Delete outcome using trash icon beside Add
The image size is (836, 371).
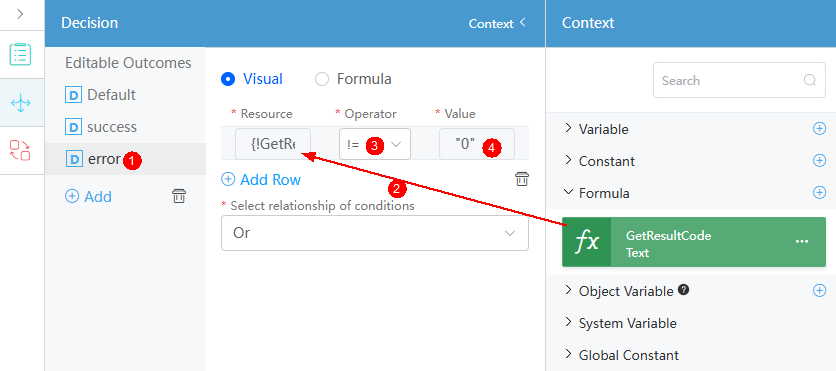coord(179,196)
